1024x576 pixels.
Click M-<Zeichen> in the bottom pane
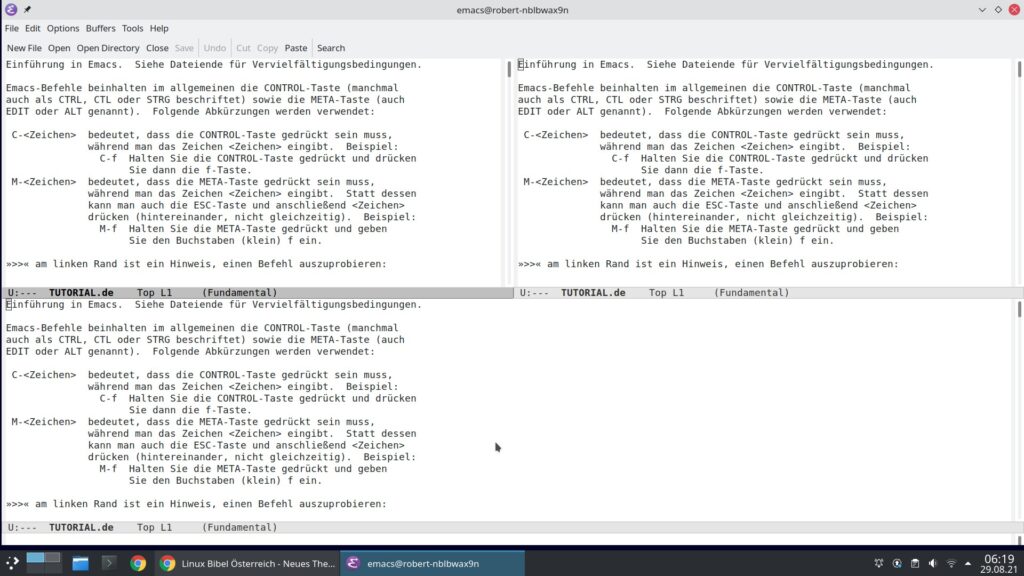44,422
